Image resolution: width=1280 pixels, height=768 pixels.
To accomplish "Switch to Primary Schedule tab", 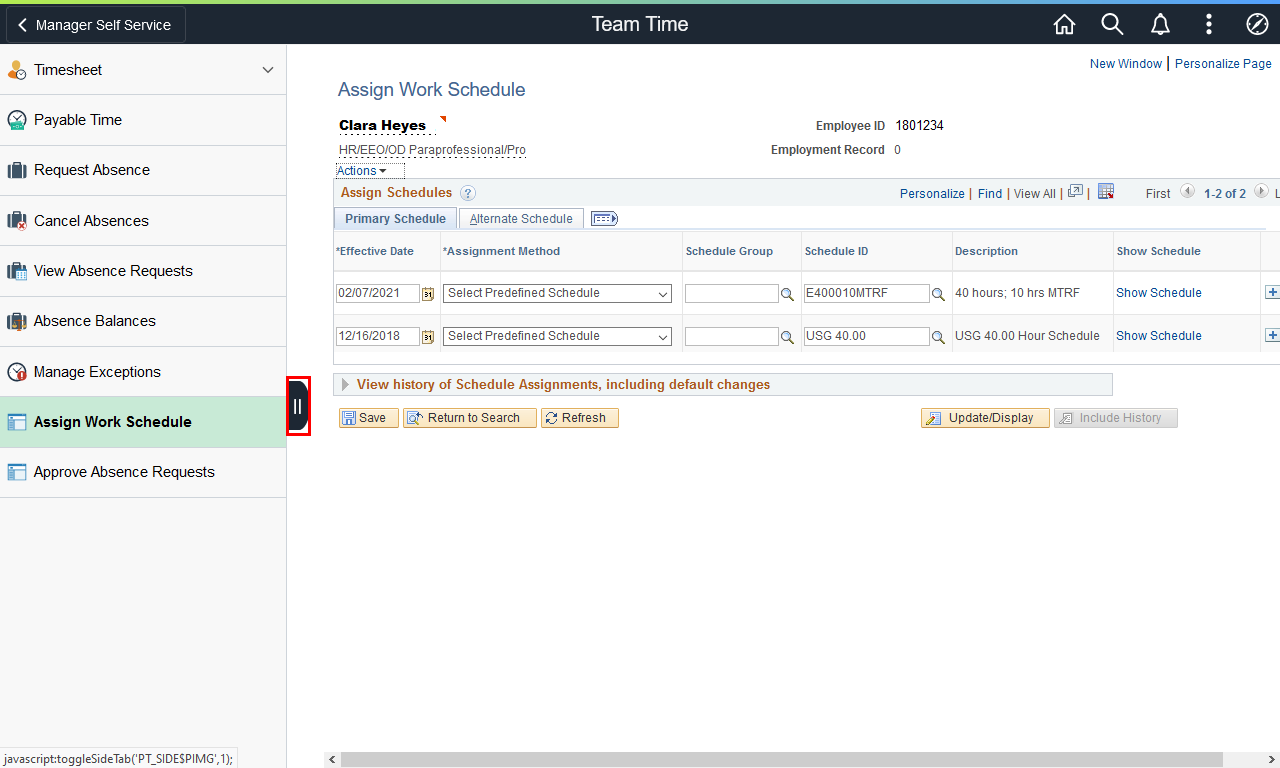I will (x=395, y=218).
